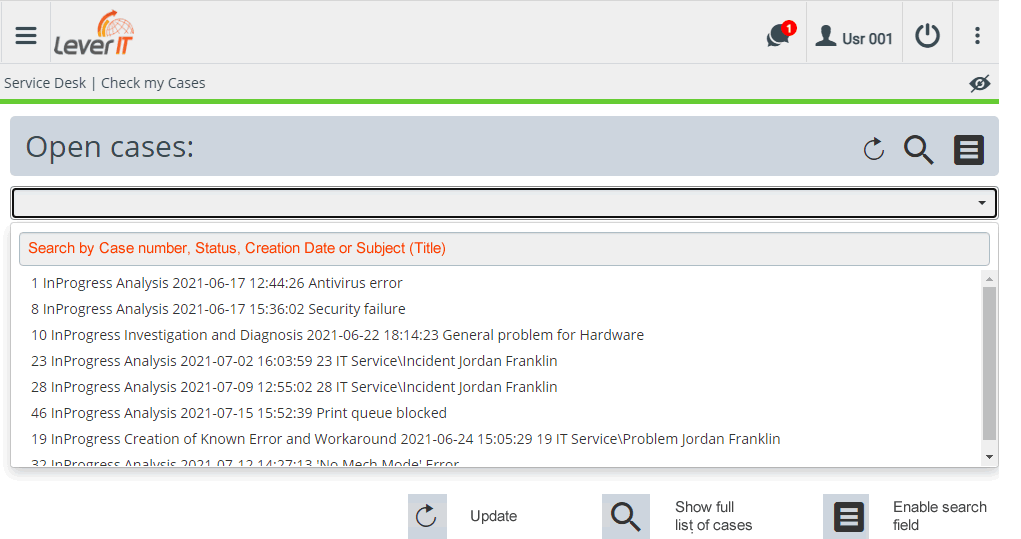Image resolution: width=1021 pixels, height=539 pixels.
Task: Click the search by case number field
Action: (504, 249)
